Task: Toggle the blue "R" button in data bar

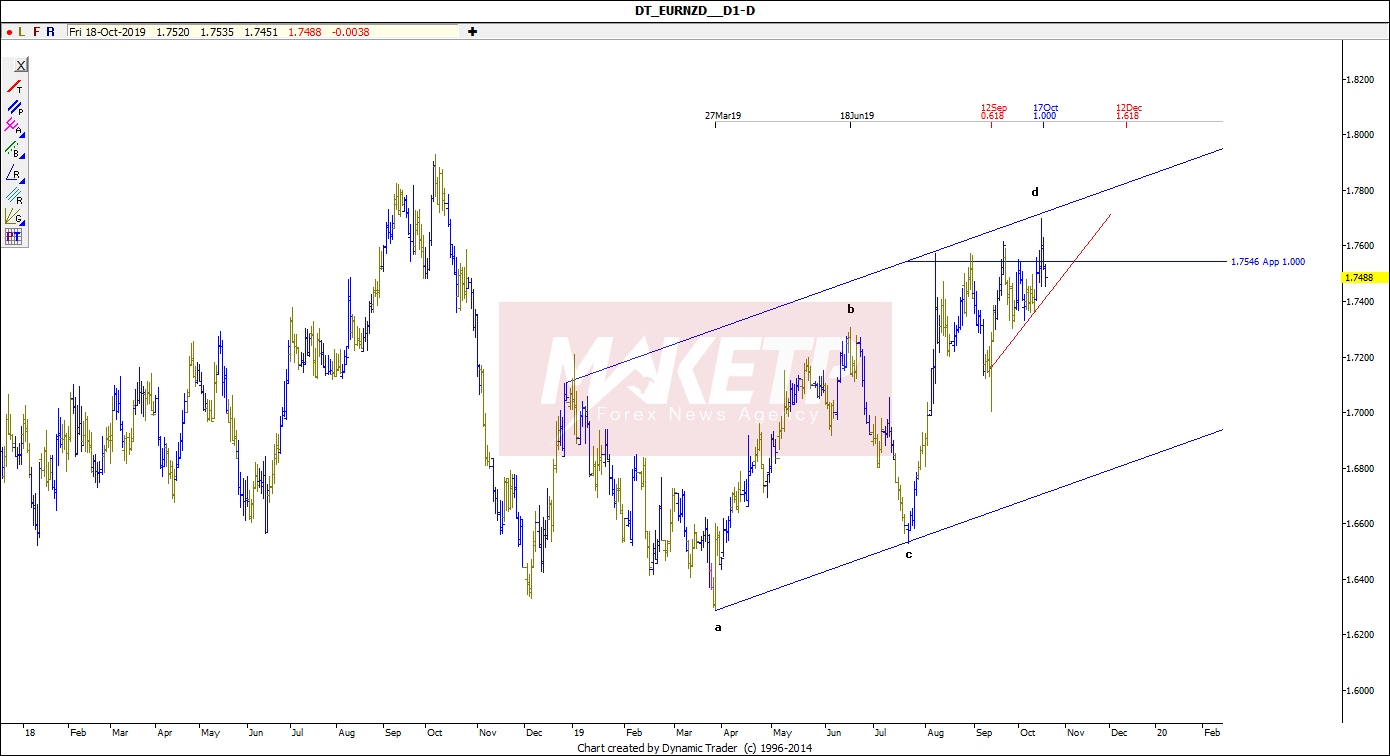Action: pos(50,32)
